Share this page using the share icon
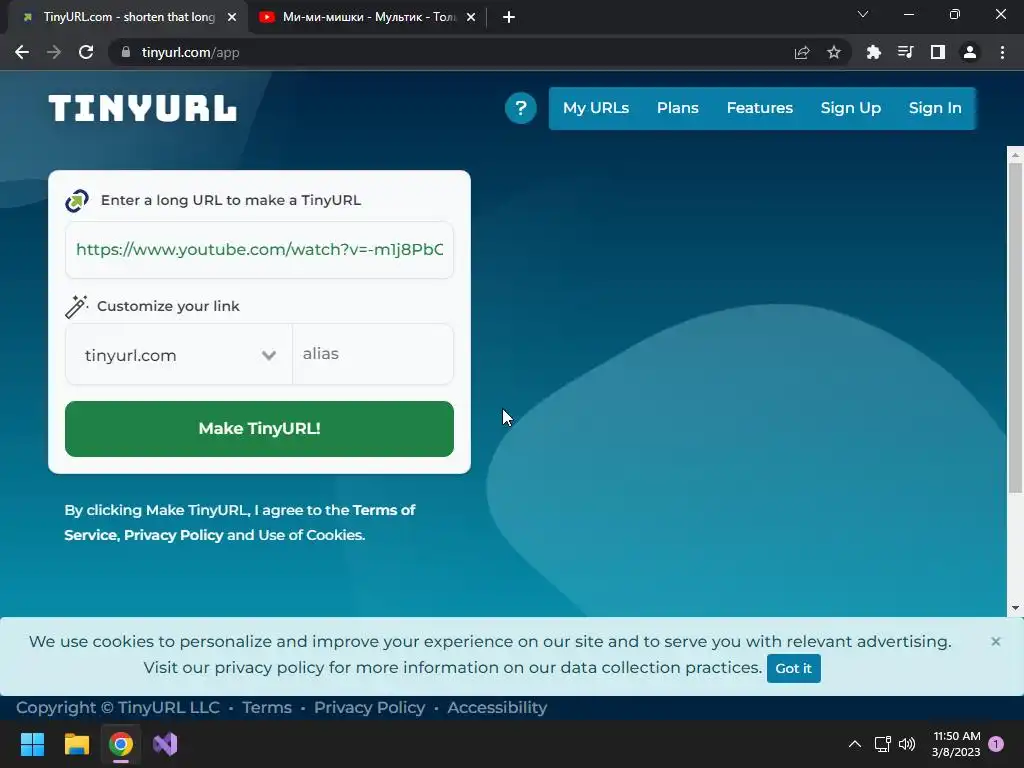Screen dimensions: 1024x768 tap(802, 52)
